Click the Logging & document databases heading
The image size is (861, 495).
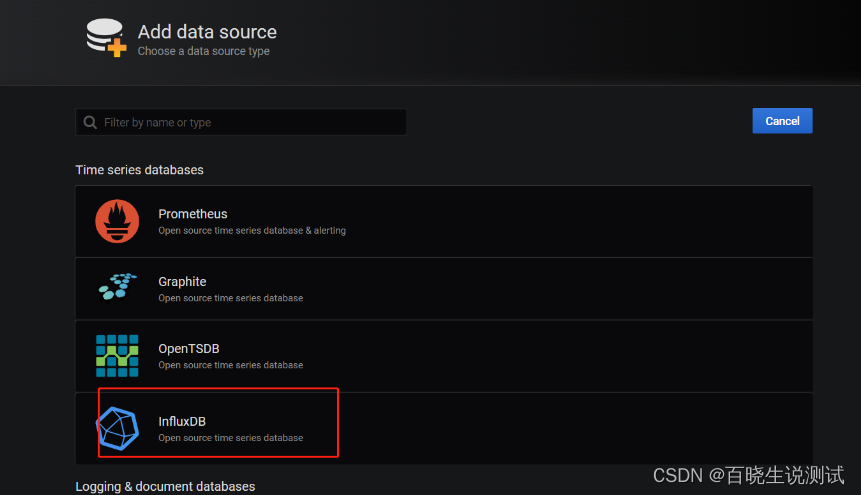(x=165, y=487)
